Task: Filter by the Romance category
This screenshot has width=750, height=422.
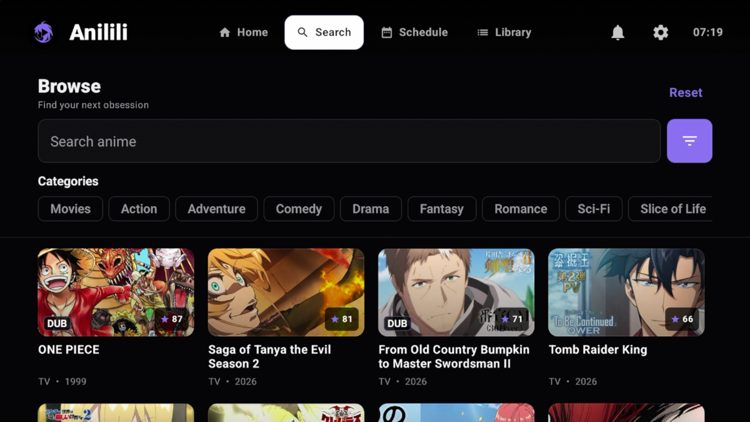Action: (520, 209)
